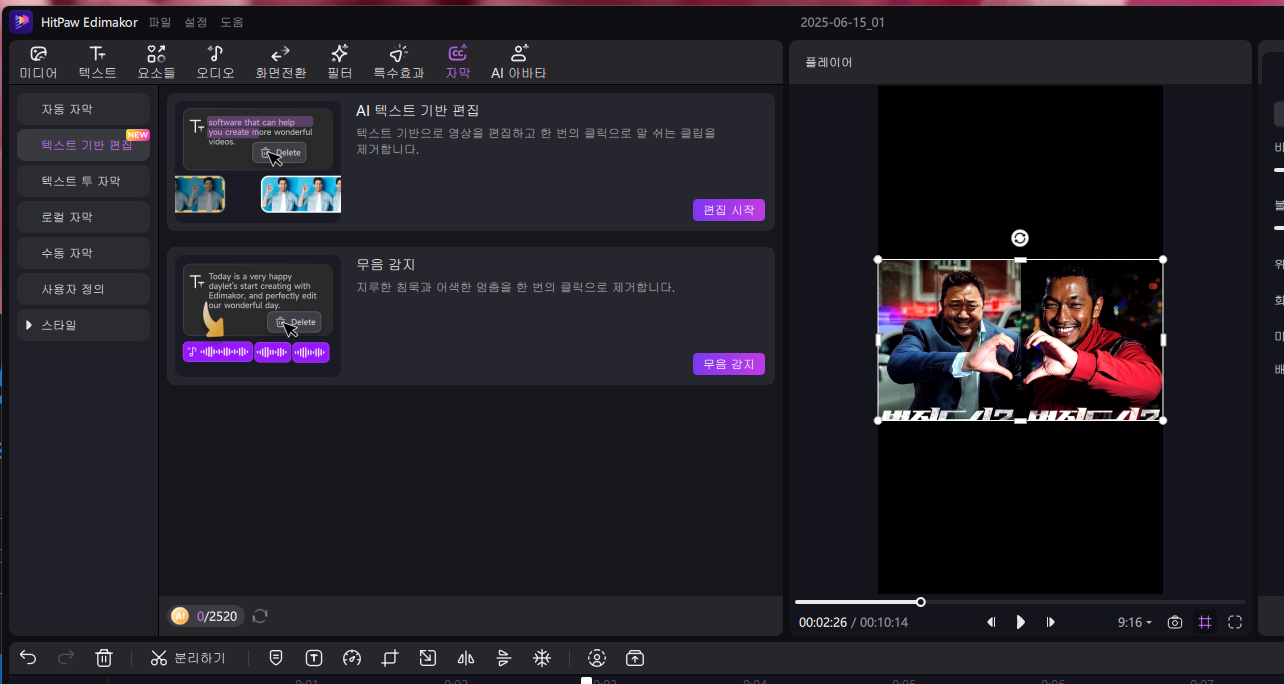Select the crop tool in timeline toolbar

coord(390,658)
